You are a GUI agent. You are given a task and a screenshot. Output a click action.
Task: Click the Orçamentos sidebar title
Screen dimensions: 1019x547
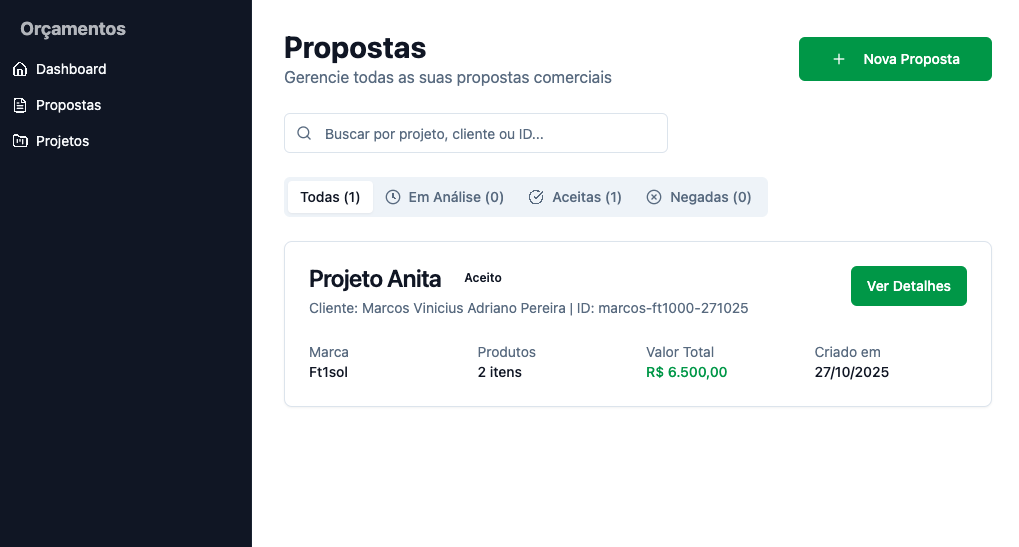[73, 30]
